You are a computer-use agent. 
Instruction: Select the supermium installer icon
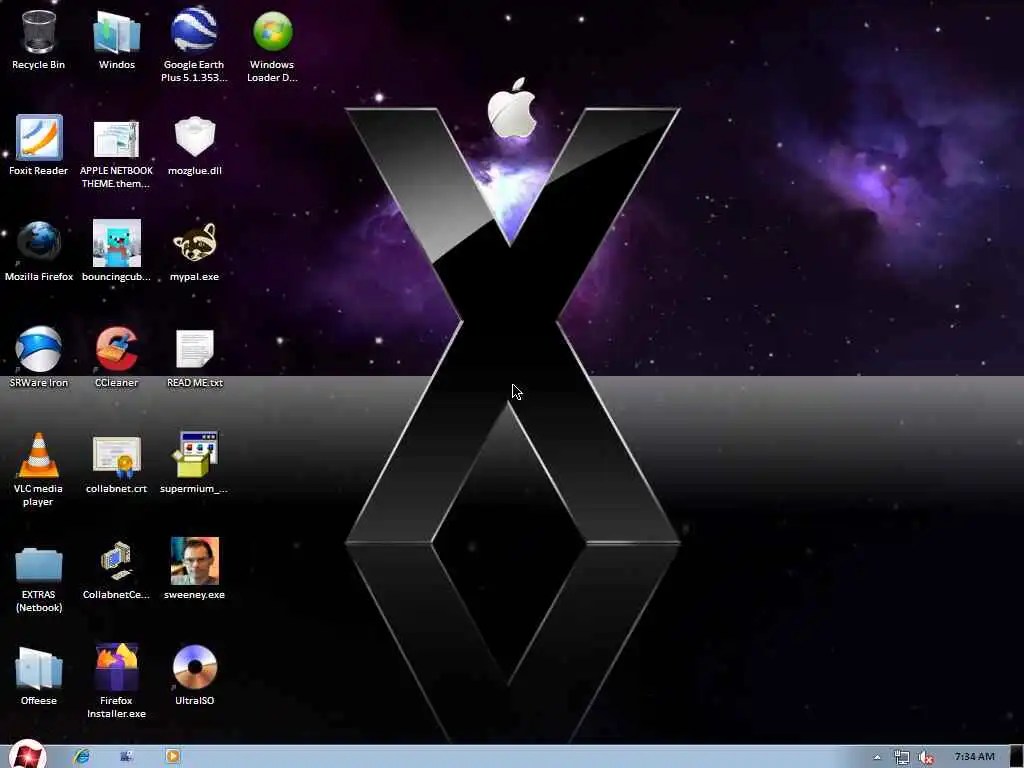coord(195,454)
